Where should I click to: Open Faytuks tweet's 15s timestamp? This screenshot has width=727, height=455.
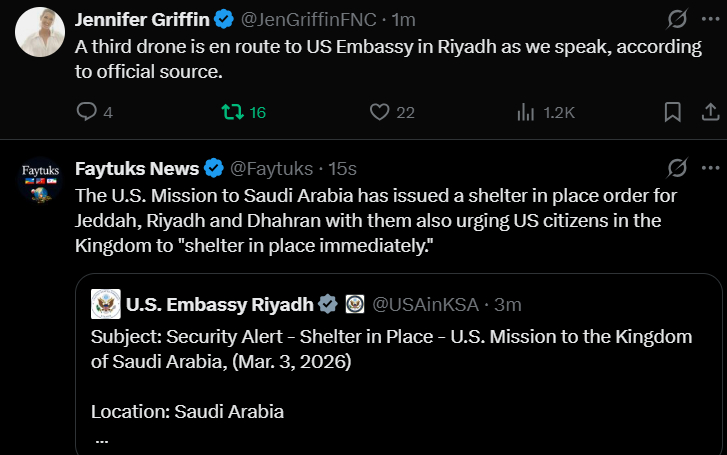click(x=343, y=167)
